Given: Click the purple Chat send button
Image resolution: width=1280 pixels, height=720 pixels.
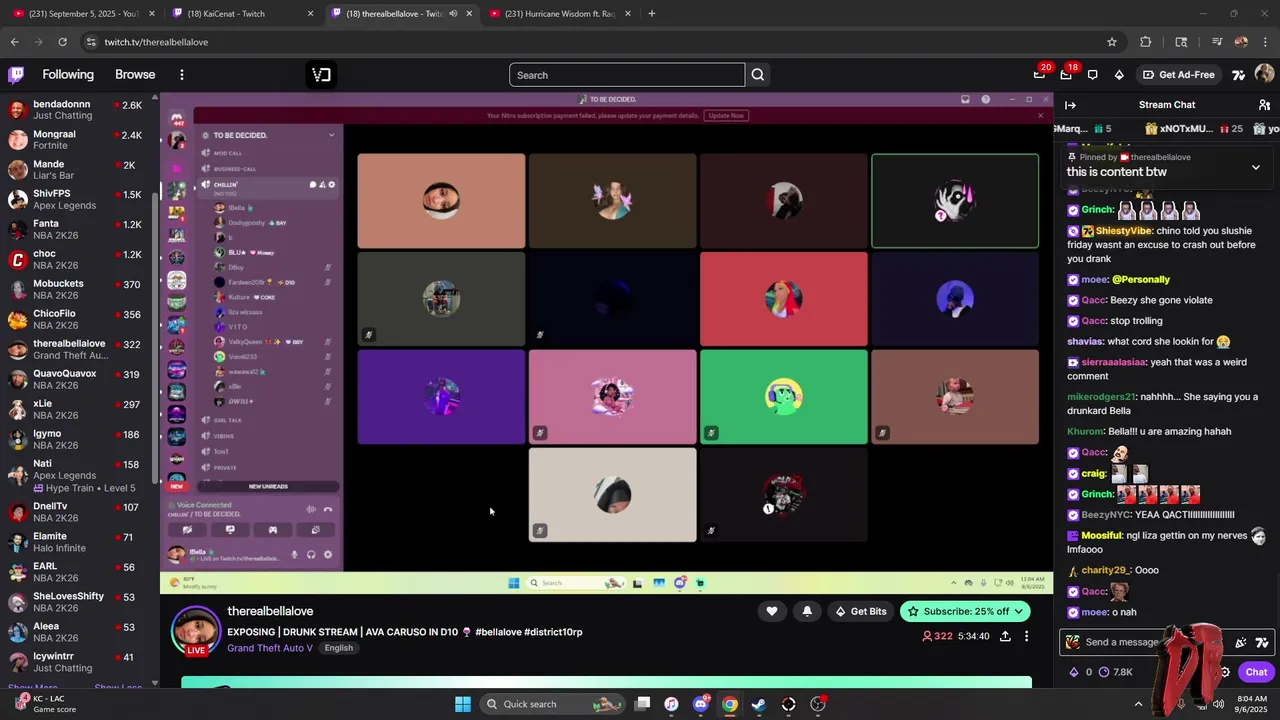Looking at the screenshot, I should (1256, 672).
